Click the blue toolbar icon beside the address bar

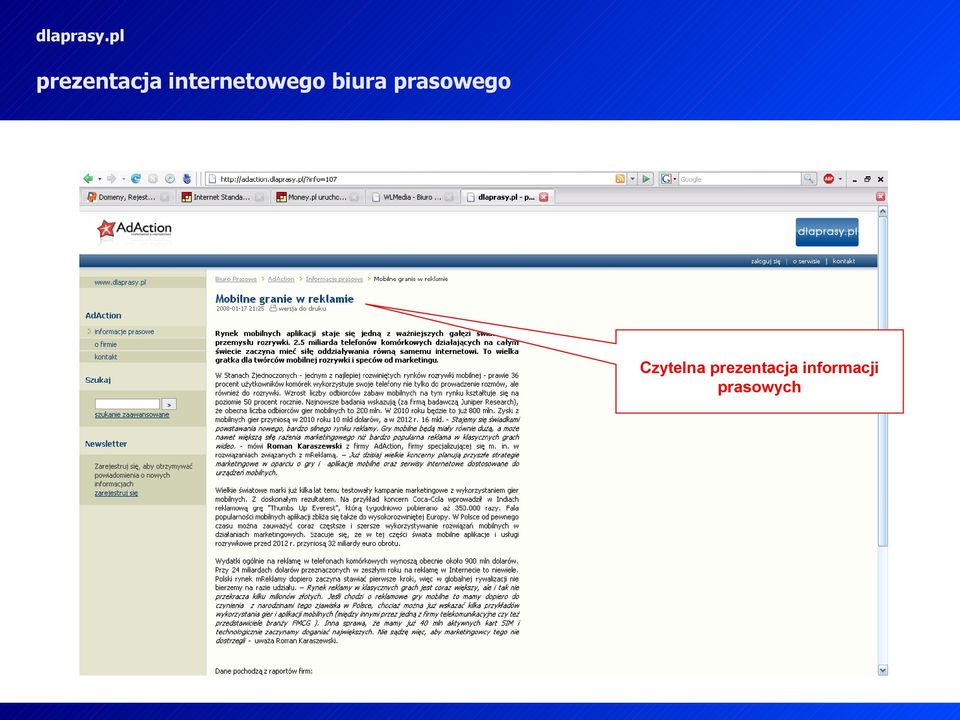click(x=187, y=179)
